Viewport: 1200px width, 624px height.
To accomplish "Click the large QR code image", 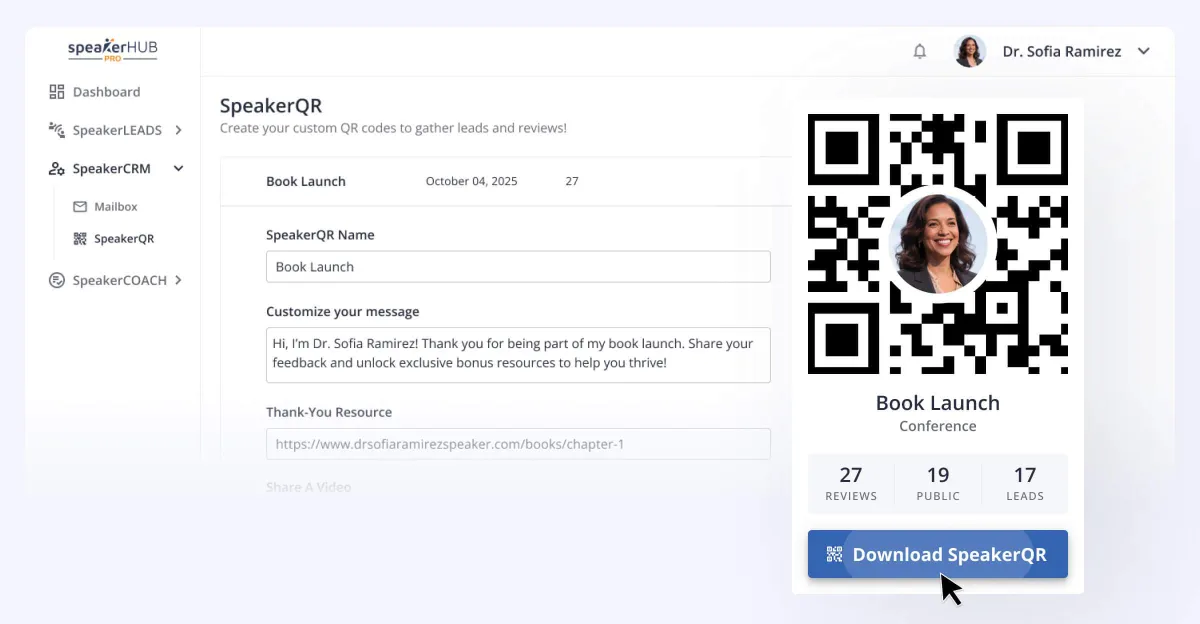I will pos(938,244).
